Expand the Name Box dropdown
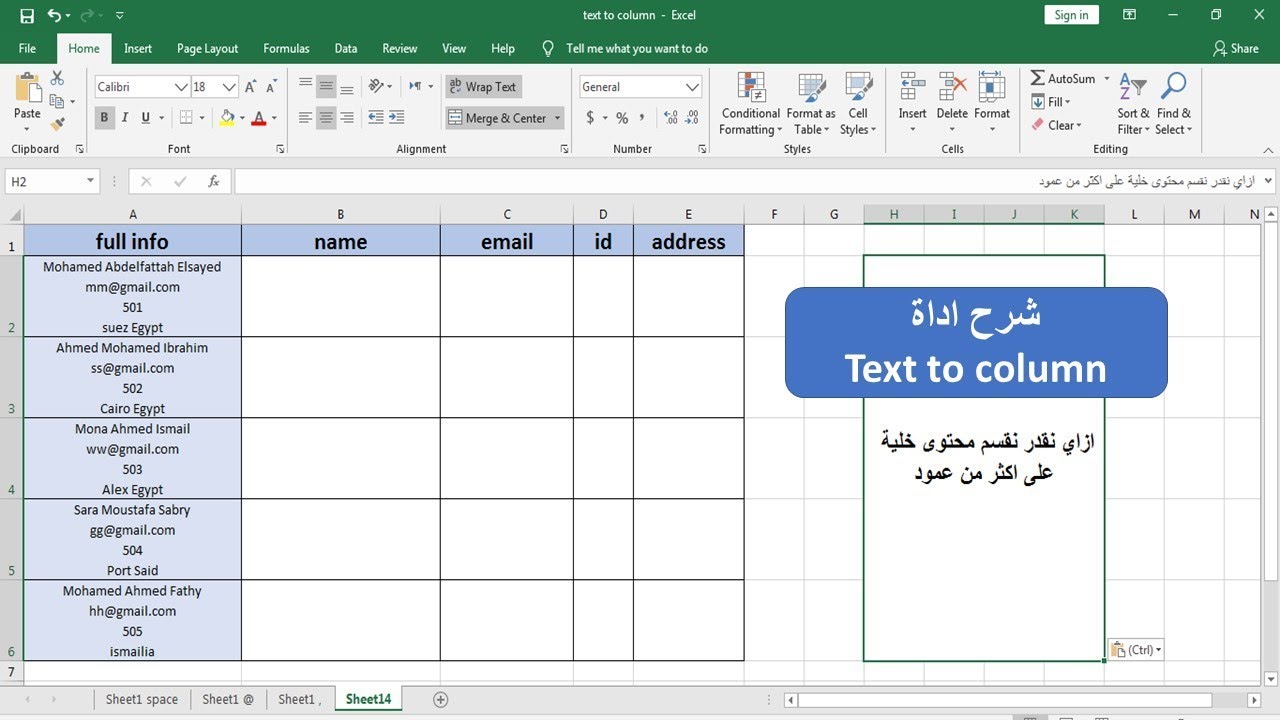 [x=90, y=181]
